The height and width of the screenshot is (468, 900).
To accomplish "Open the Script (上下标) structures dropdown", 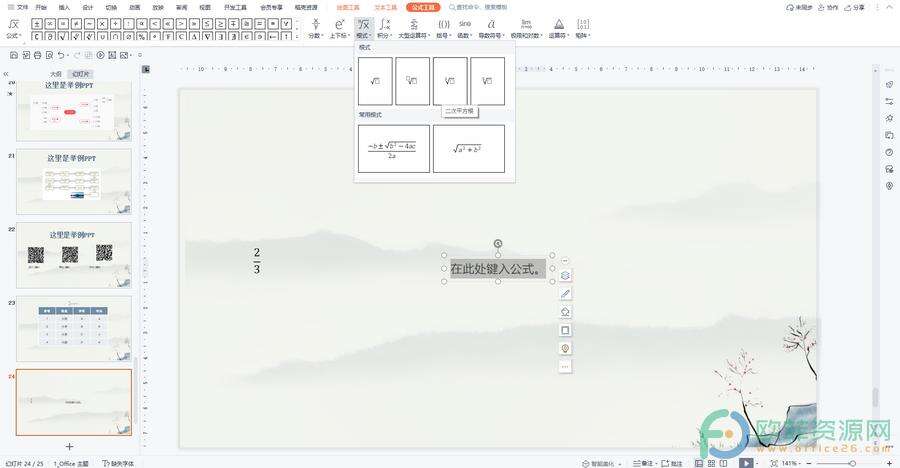I will pyautogui.click(x=339, y=28).
